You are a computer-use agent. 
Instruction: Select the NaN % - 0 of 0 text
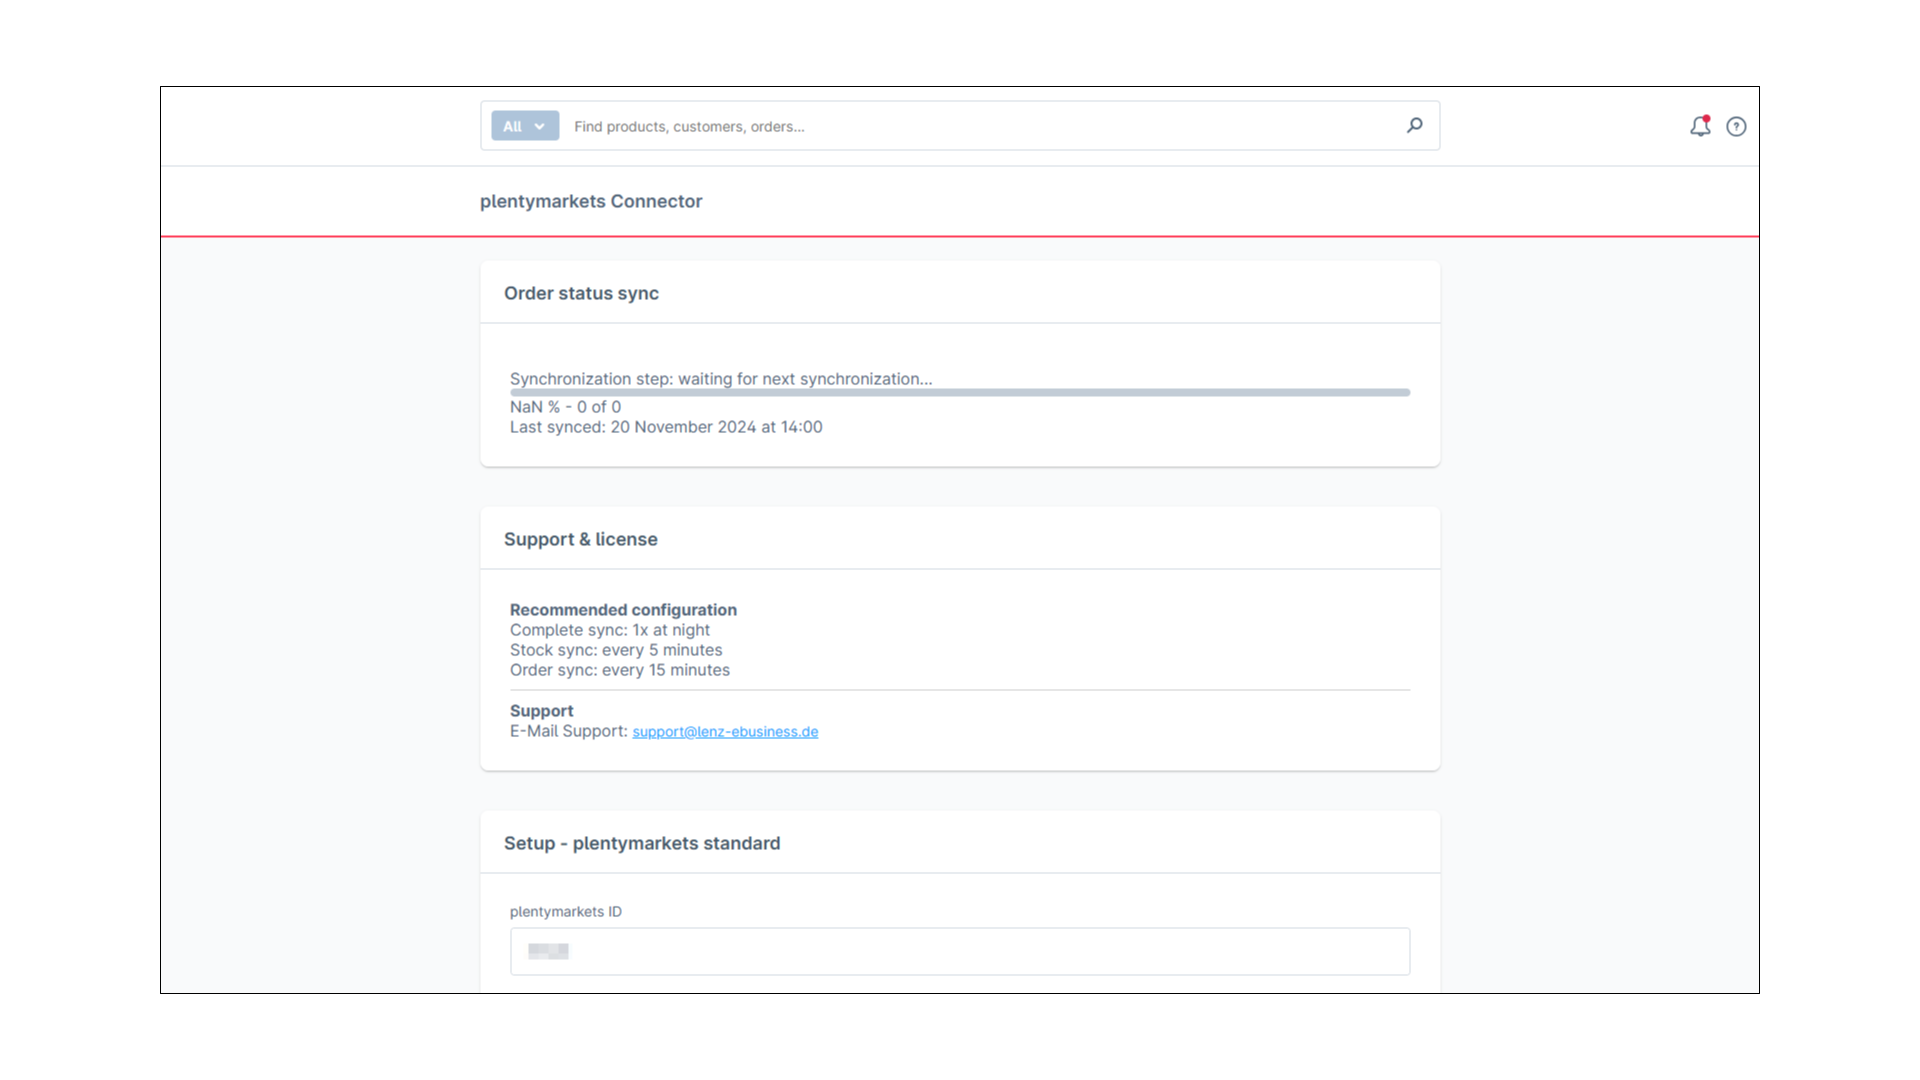[x=565, y=407]
